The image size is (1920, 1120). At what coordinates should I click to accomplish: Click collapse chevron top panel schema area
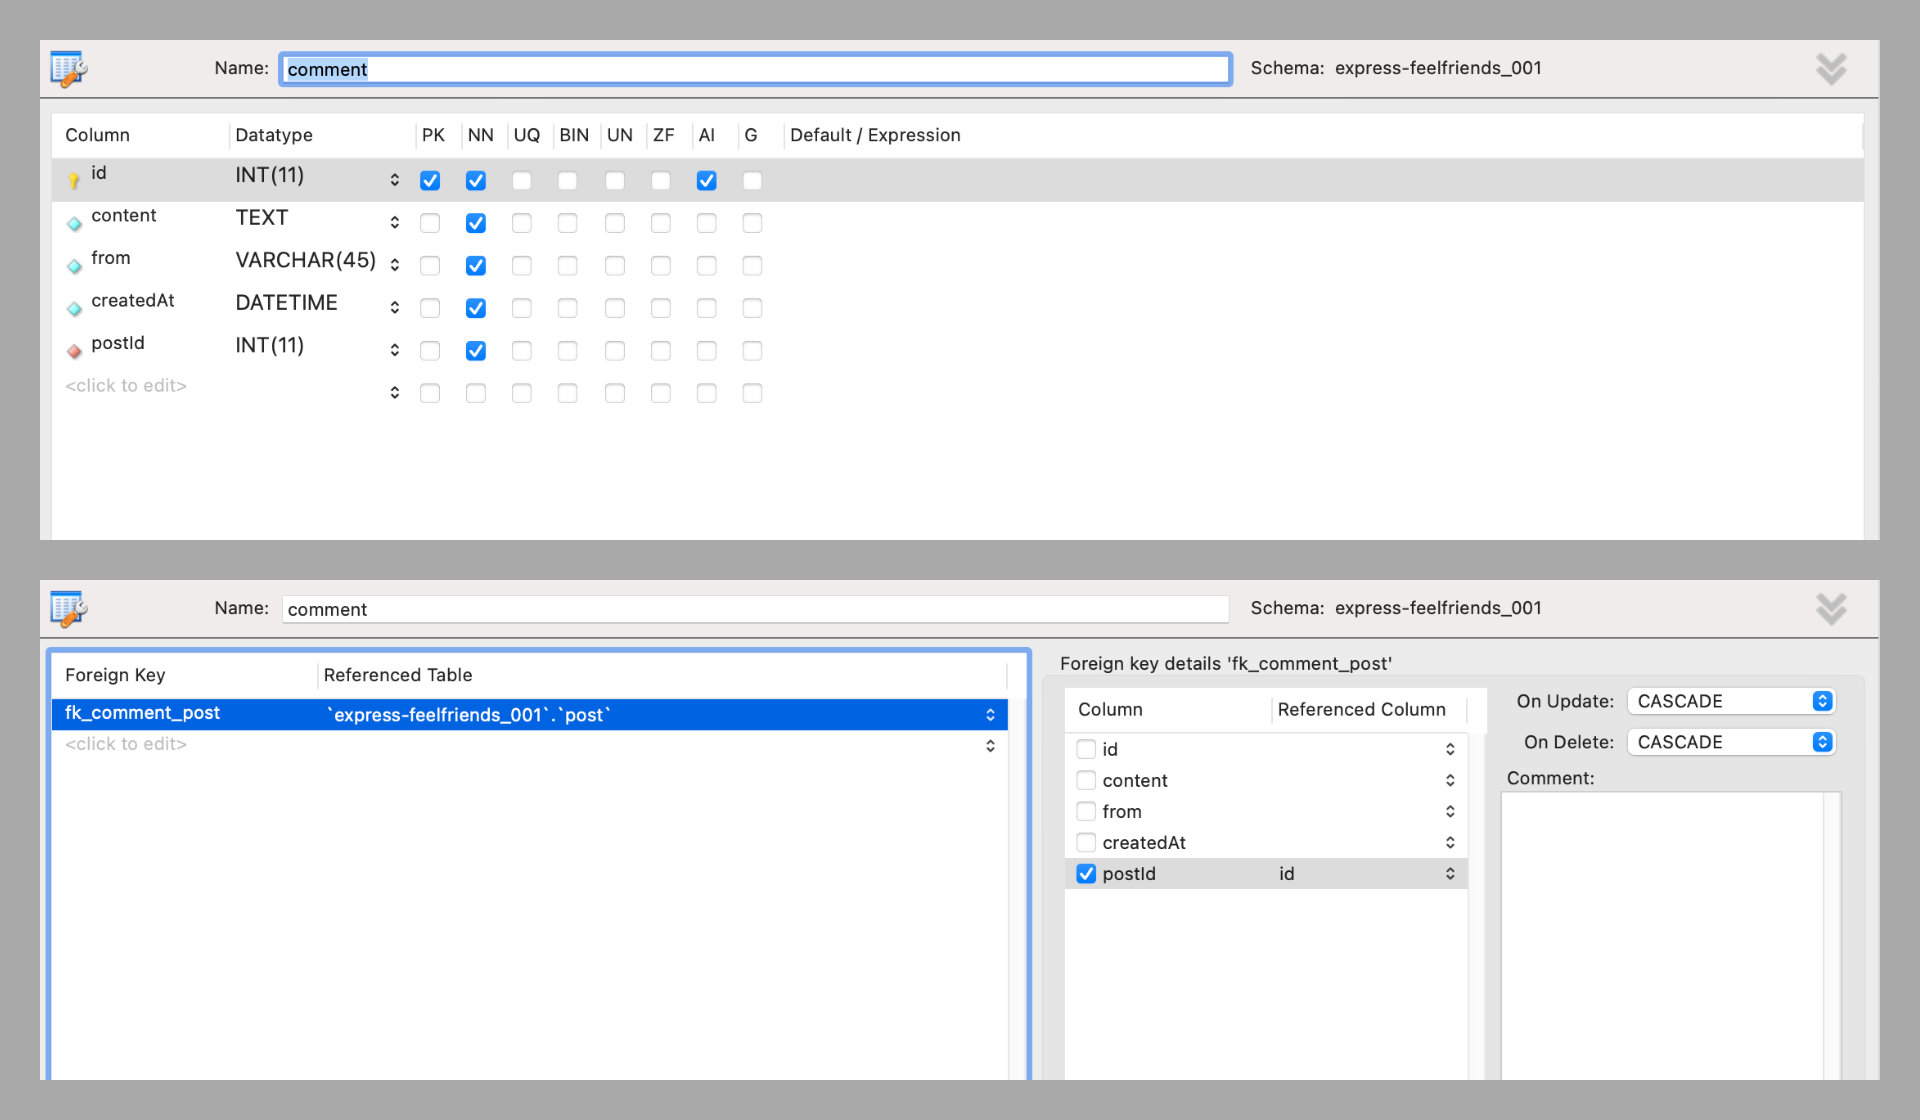1831,68
